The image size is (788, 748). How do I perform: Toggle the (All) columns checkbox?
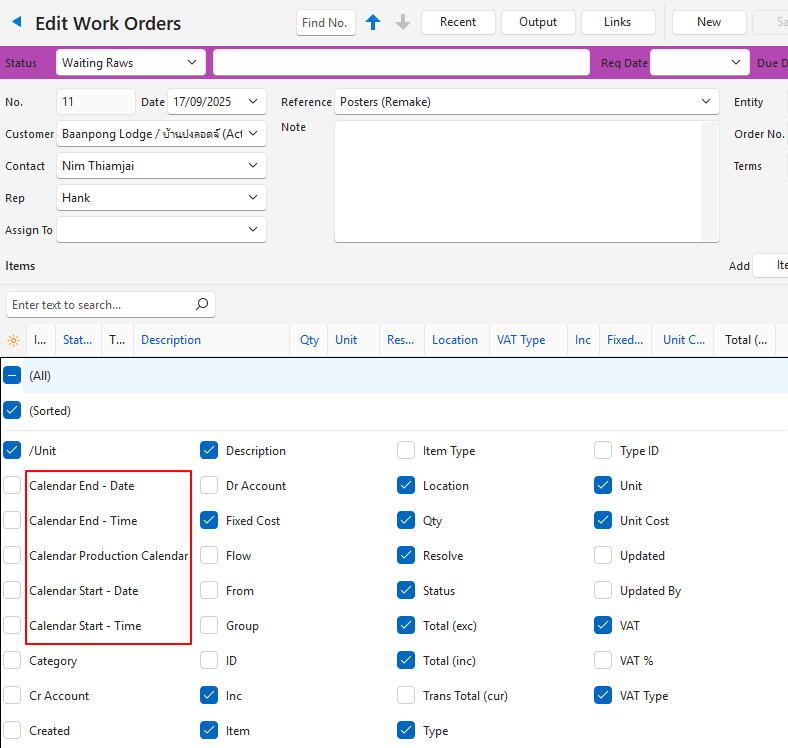[x=12, y=376]
